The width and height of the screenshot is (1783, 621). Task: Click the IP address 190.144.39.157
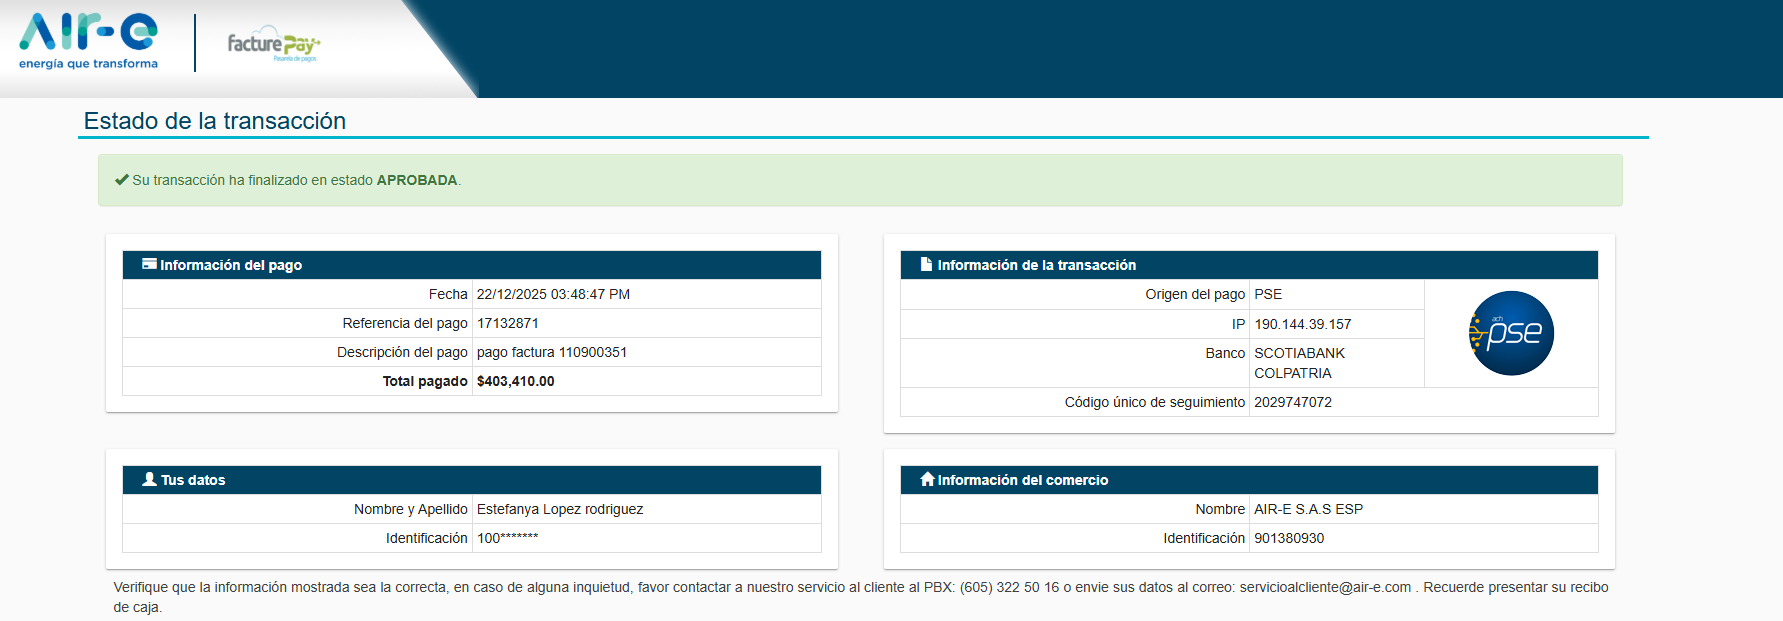(1302, 324)
